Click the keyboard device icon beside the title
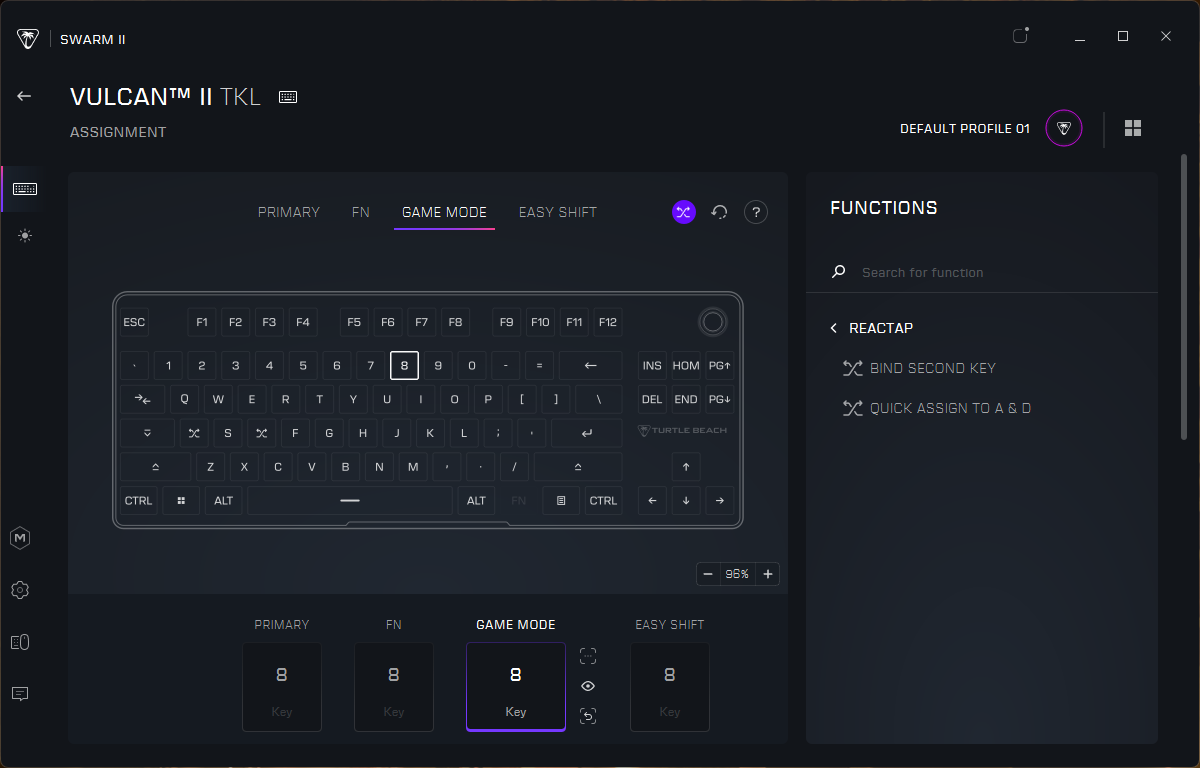The height and width of the screenshot is (768, 1200). coord(288,97)
